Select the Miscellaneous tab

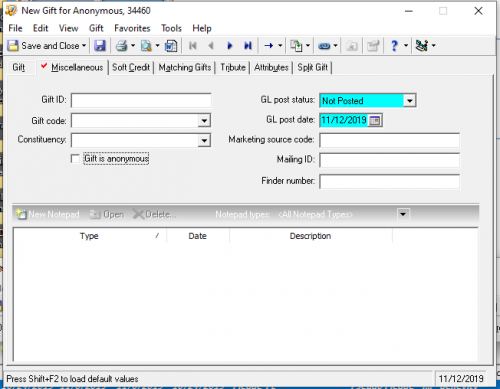(72, 67)
